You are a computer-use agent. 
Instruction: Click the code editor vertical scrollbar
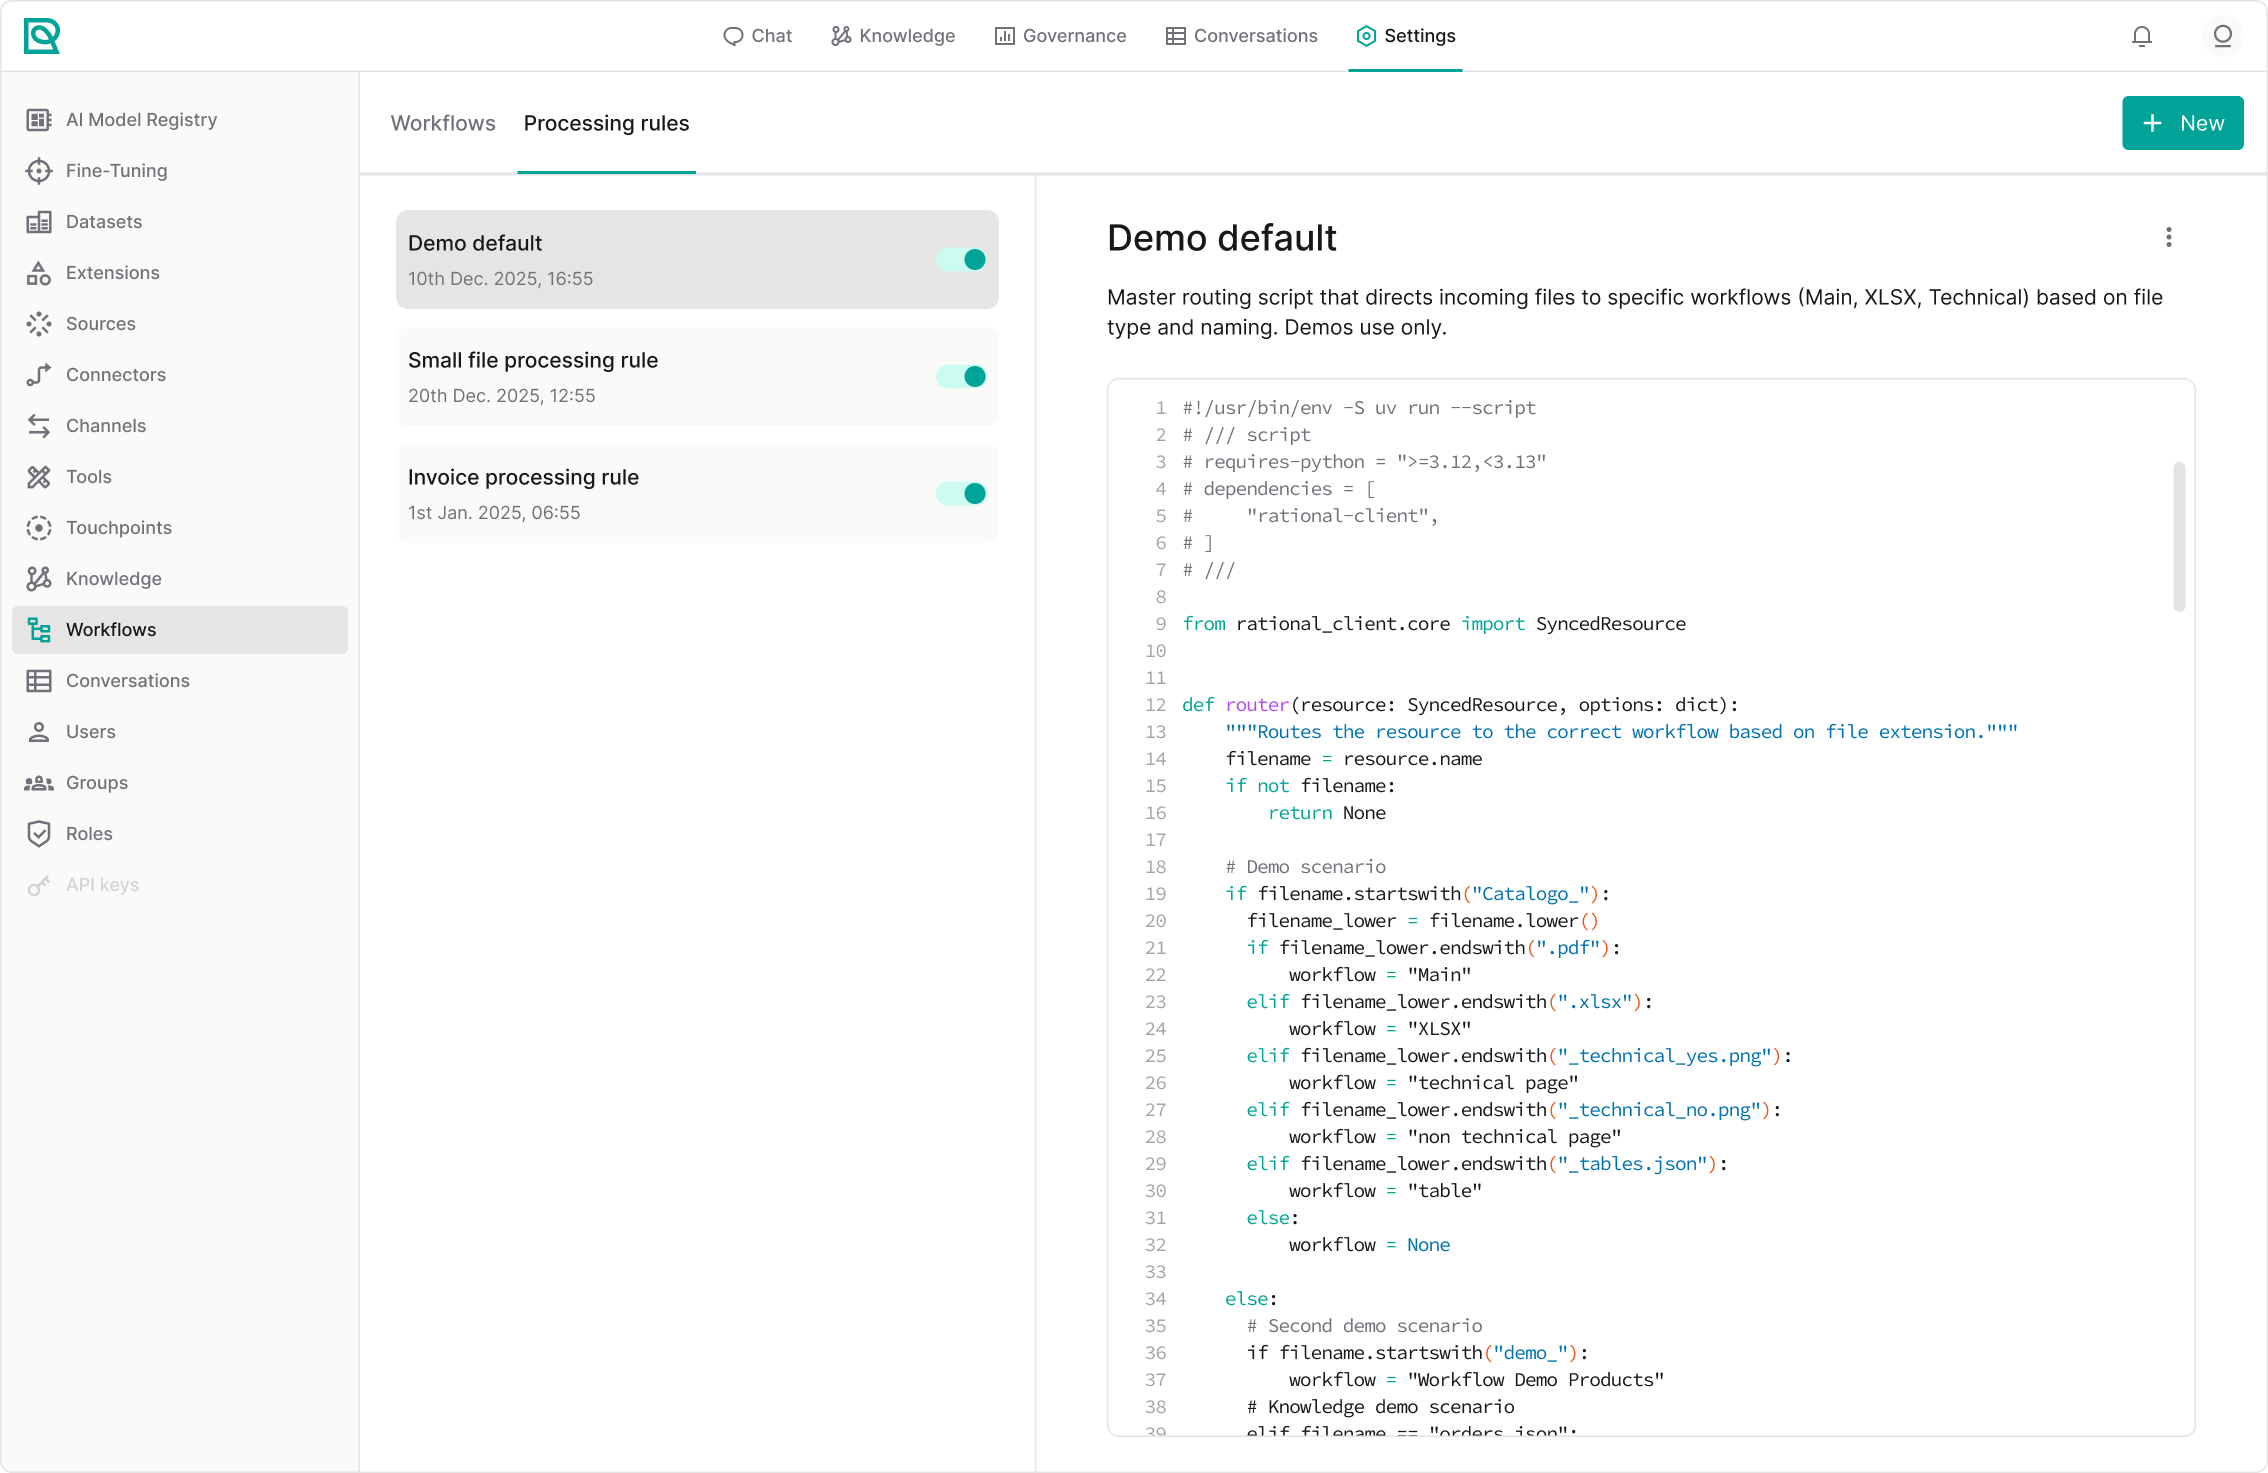(2178, 536)
